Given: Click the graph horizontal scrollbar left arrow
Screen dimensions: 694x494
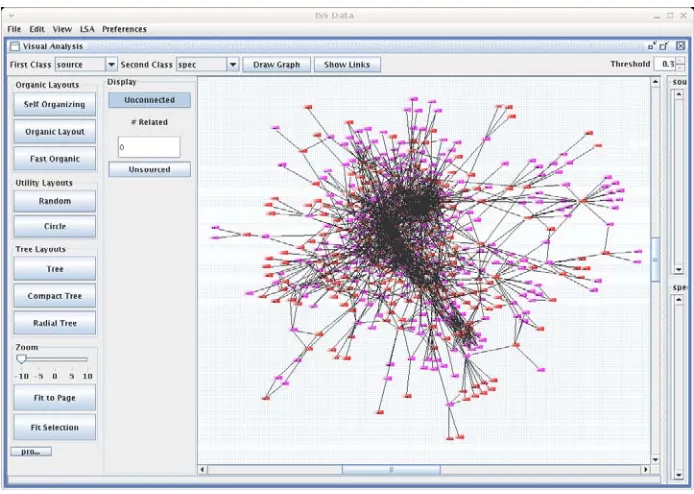Looking at the screenshot, I should 203,469.
